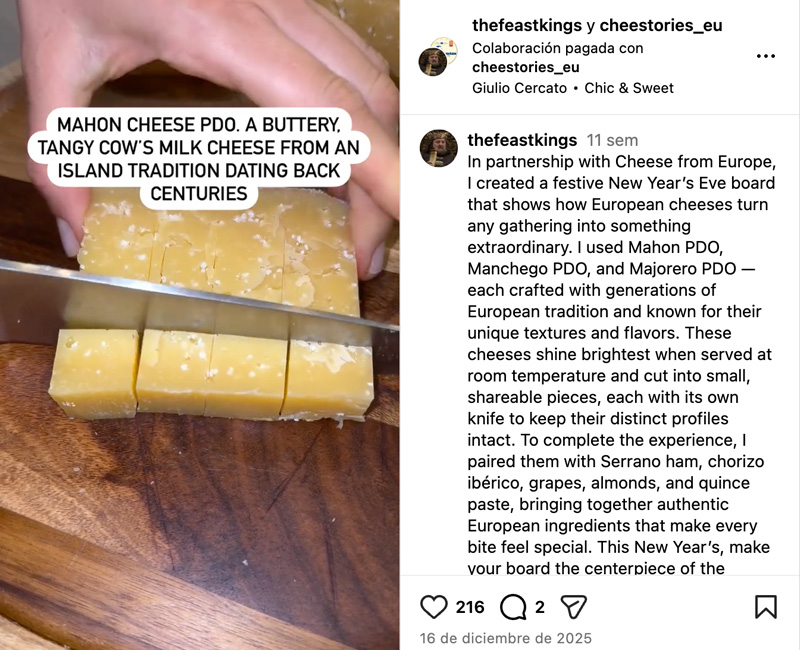Like the post with the heart icon

point(434,607)
